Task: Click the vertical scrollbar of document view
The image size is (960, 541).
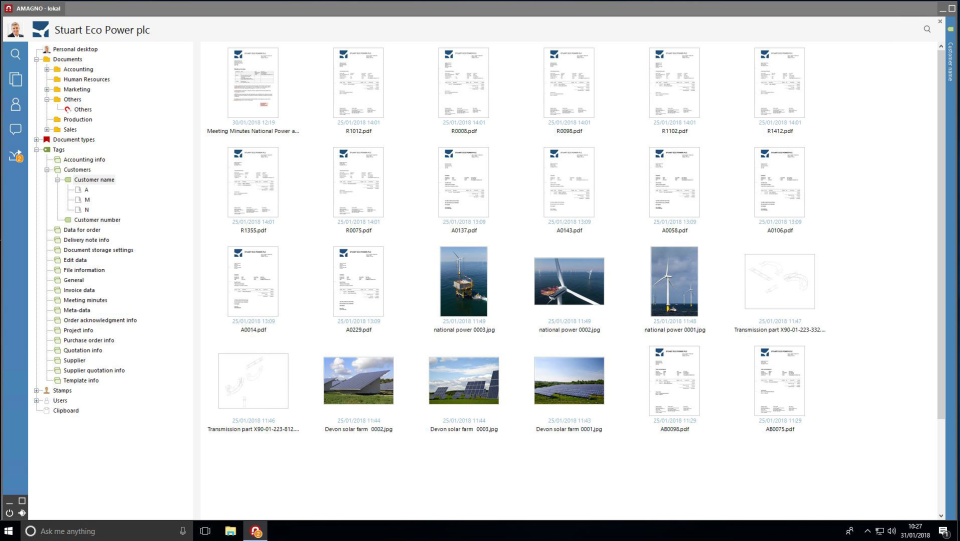Action: pos(941,233)
